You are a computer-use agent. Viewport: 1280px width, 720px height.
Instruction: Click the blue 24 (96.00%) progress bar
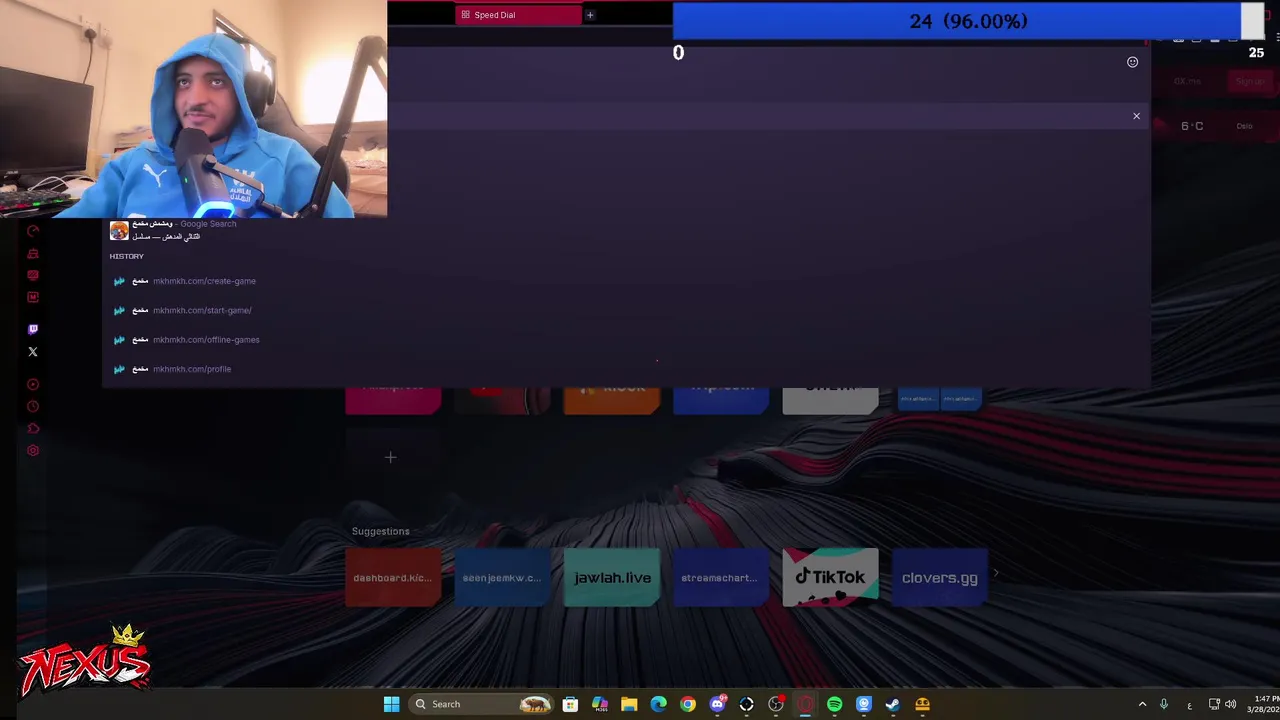(x=957, y=21)
